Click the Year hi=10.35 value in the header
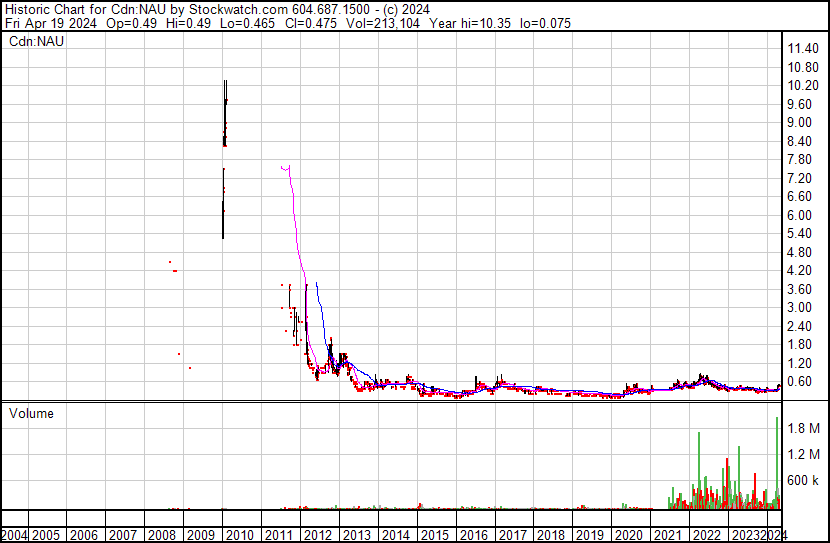Viewport: 830px width, 543px height. click(x=483, y=23)
